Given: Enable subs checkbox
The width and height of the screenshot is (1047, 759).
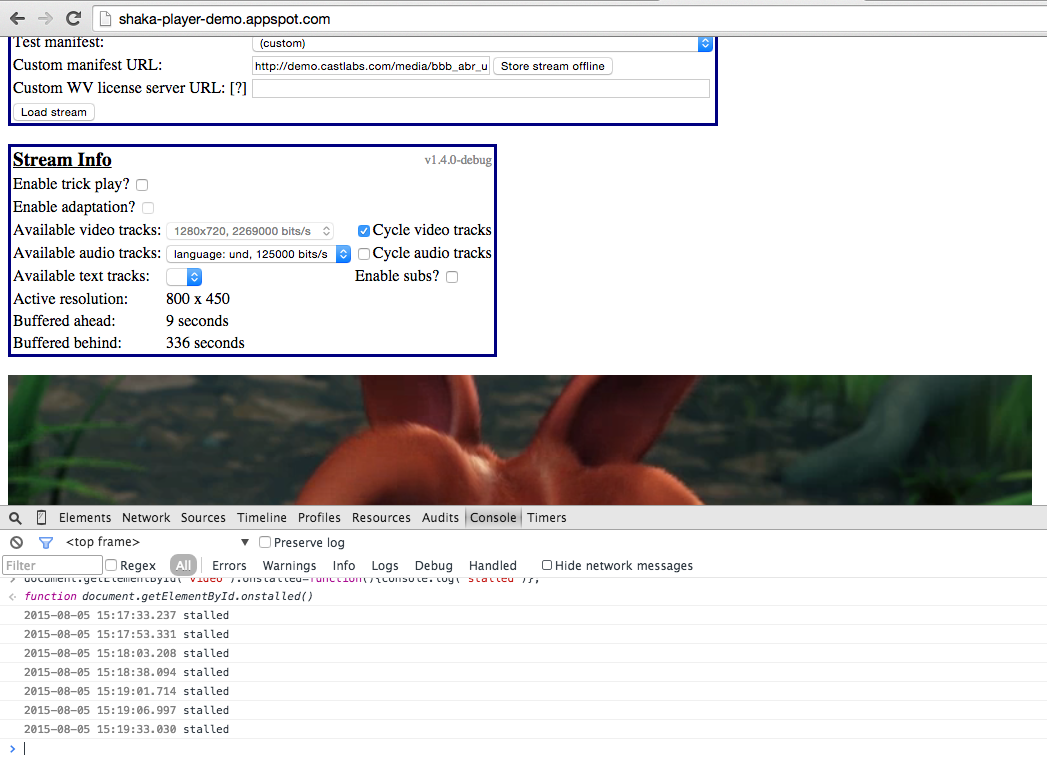Looking at the screenshot, I should point(452,277).
